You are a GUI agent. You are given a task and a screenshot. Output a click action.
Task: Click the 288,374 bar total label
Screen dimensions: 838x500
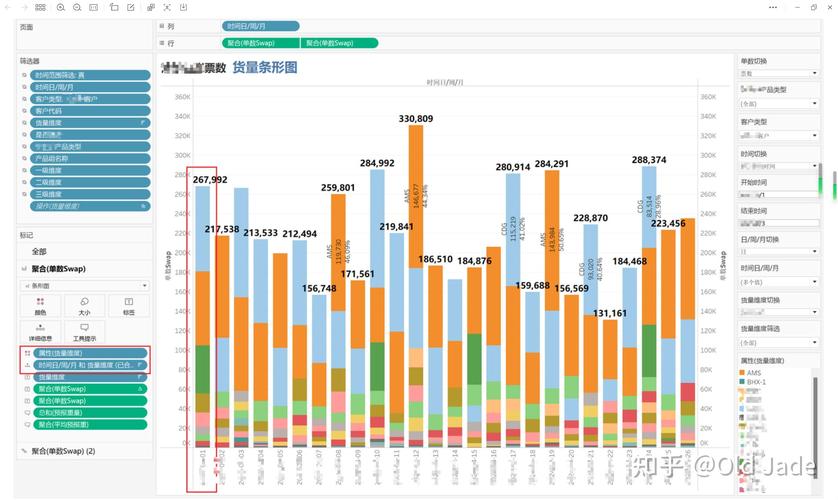coord(649,160)
